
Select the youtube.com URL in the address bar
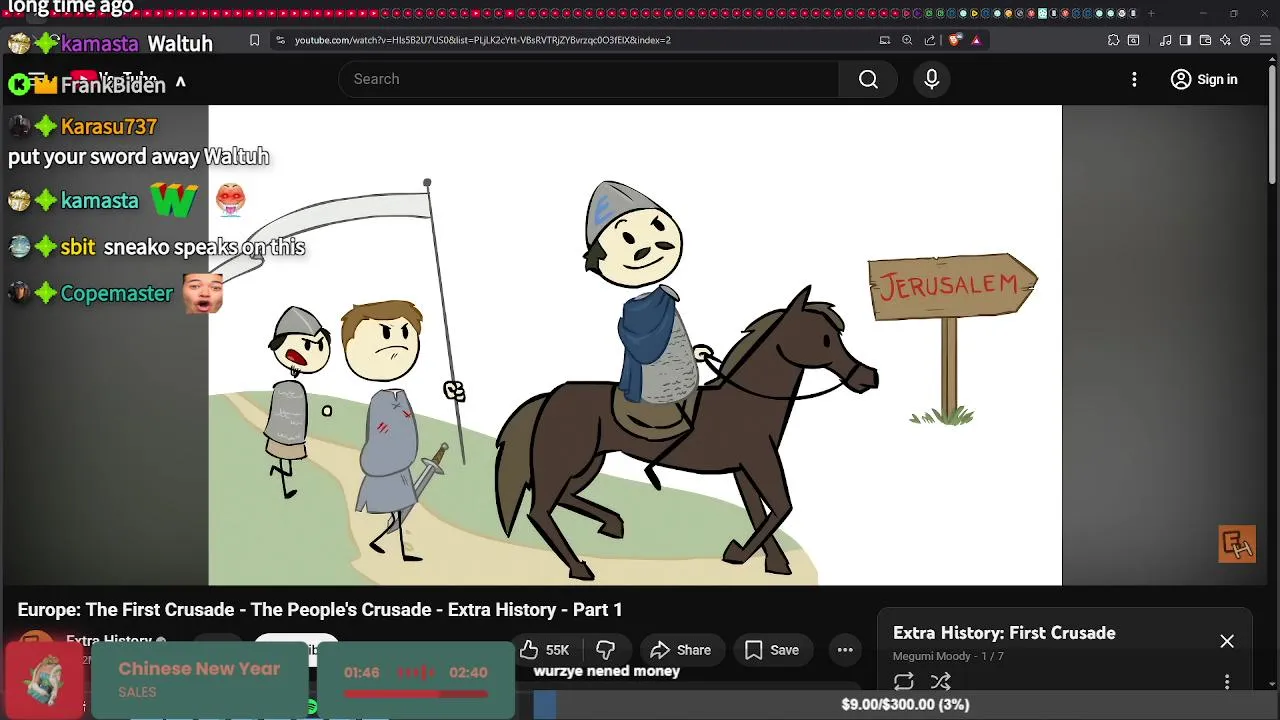click(x=482, y=40)
